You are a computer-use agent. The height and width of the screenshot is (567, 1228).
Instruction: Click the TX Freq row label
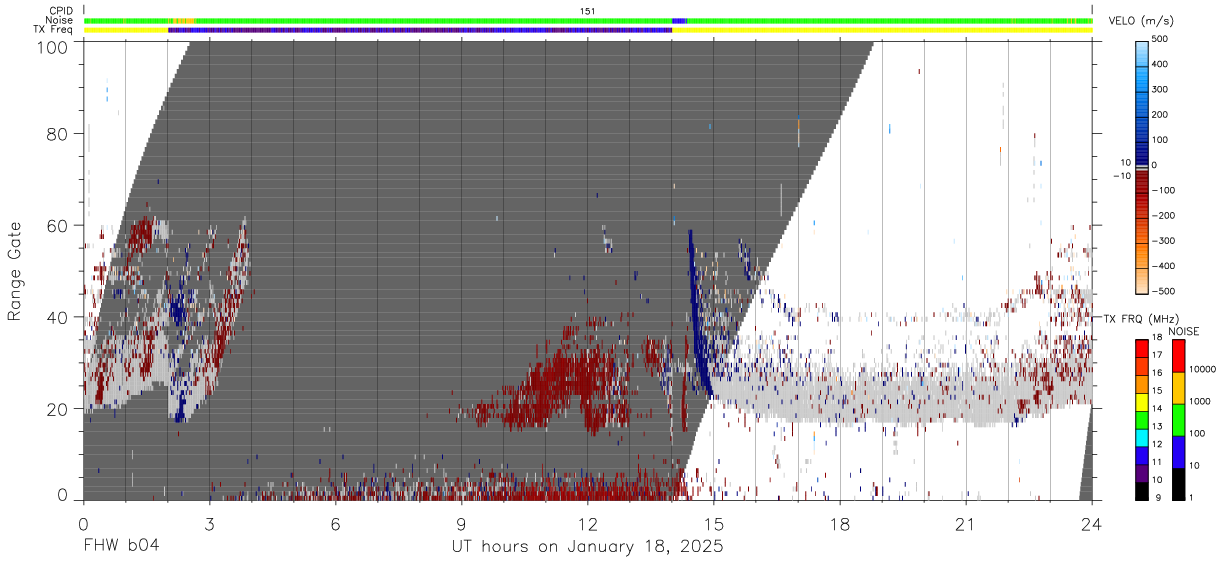click(x=54, y=30)
